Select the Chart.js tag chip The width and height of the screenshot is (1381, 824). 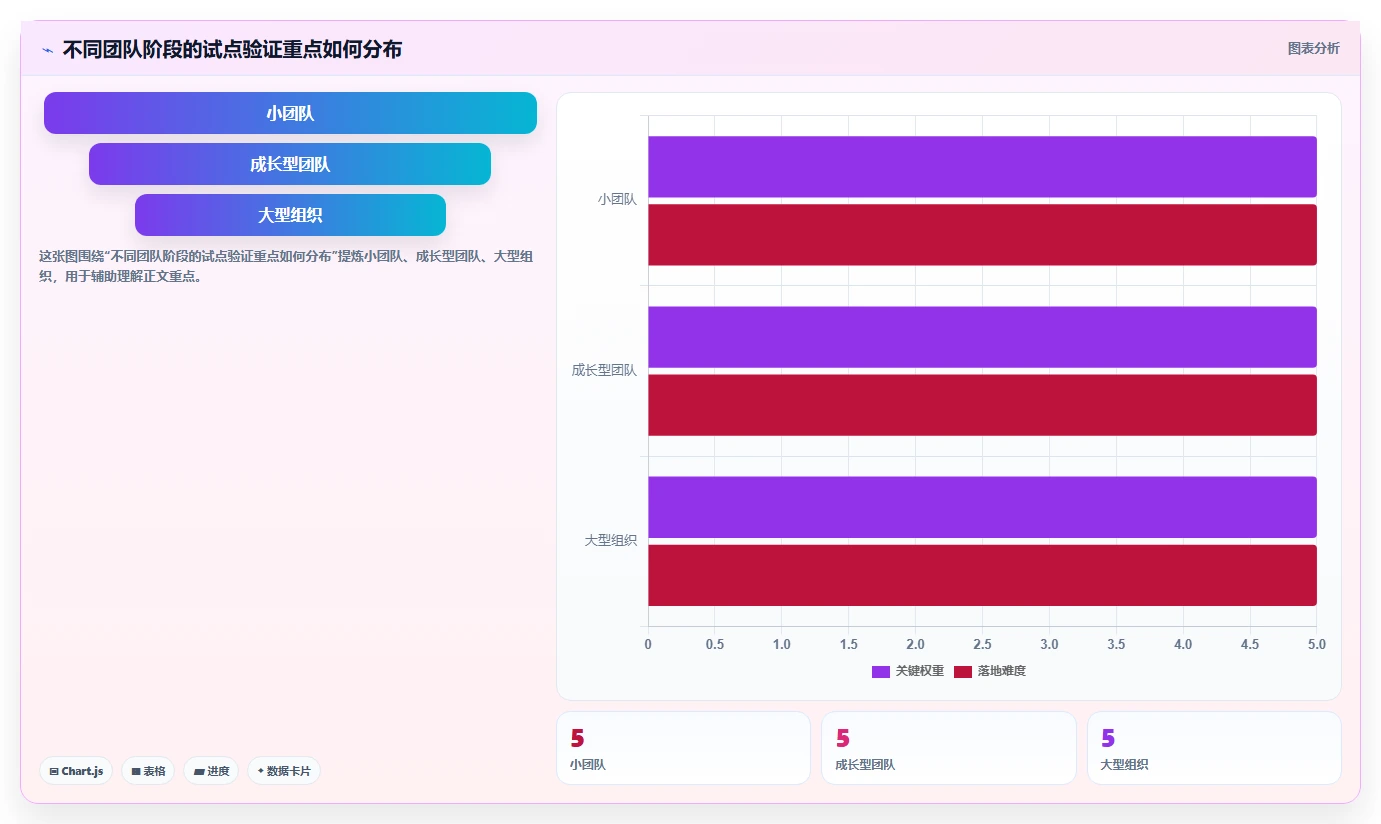(76, 771)
